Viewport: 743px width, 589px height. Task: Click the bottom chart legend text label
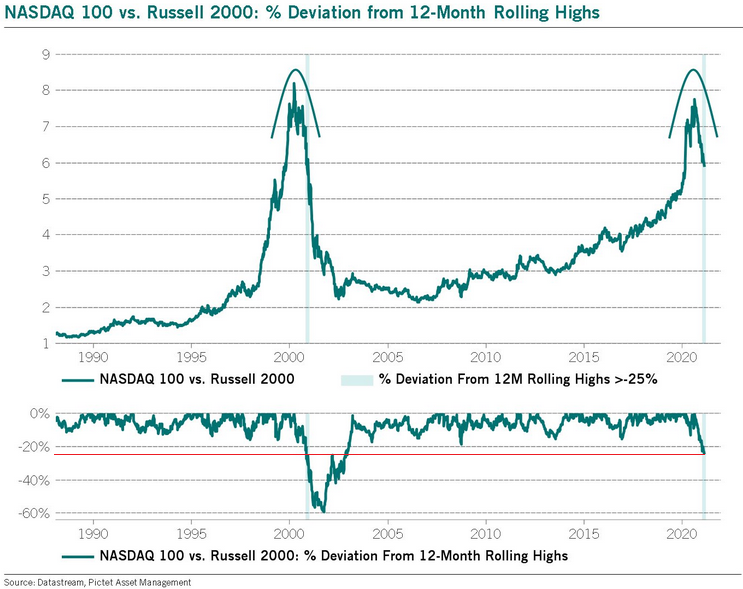click(334, 555)
